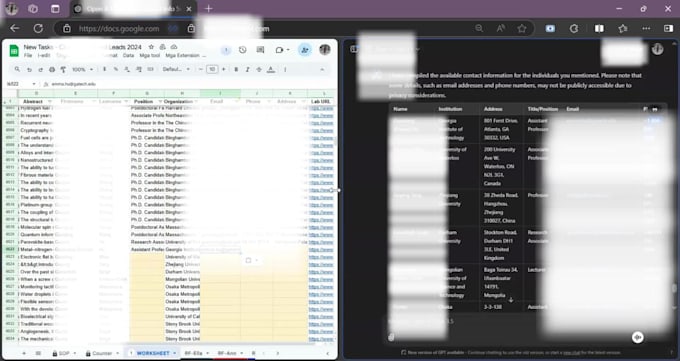
Task: Go back in the browser
Action: [x=15, y=29]
